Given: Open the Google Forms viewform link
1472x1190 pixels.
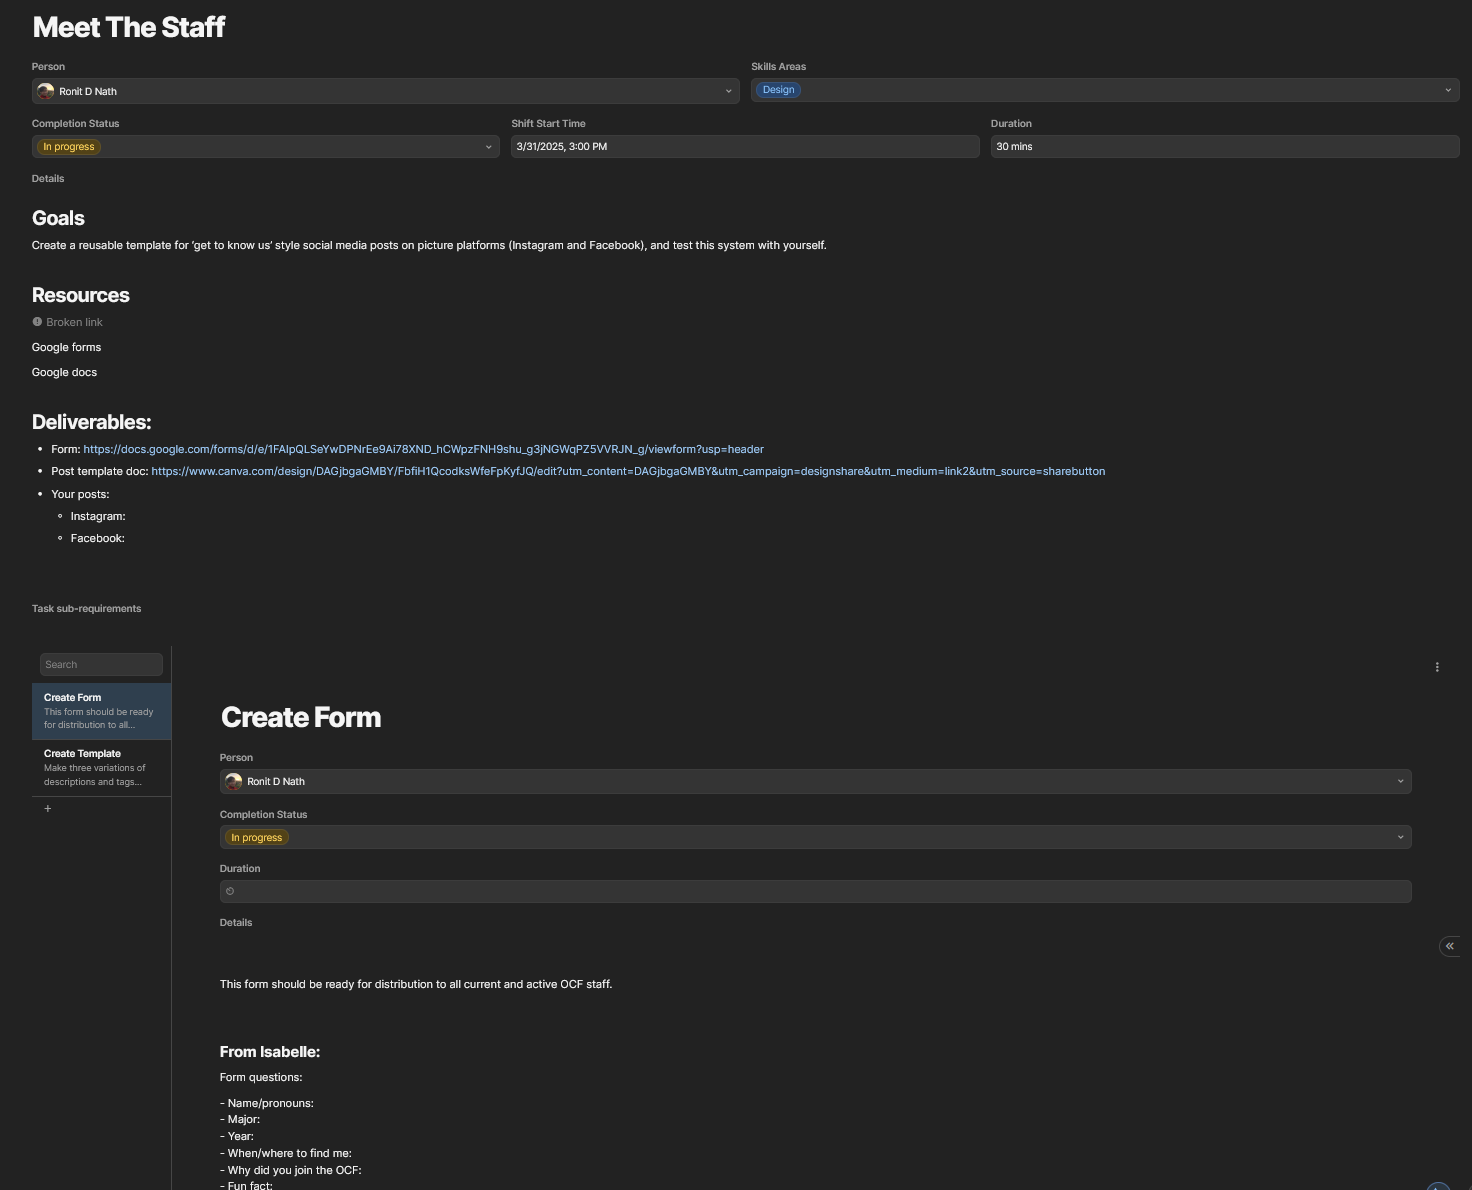Looking at the screenshot, I should tap(423, 450).
